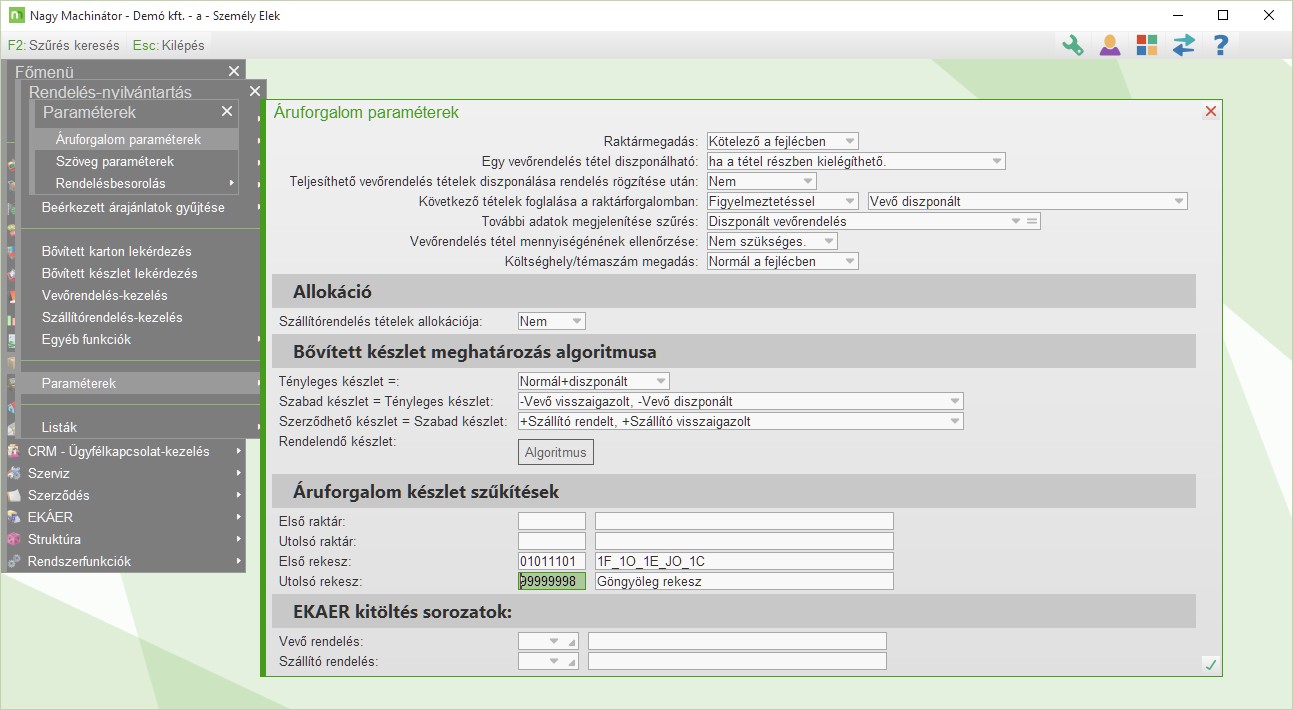The image size is (1293, 710).
Task: Click the Szerviz gear icon in main menu
Action: coord(14,473)
